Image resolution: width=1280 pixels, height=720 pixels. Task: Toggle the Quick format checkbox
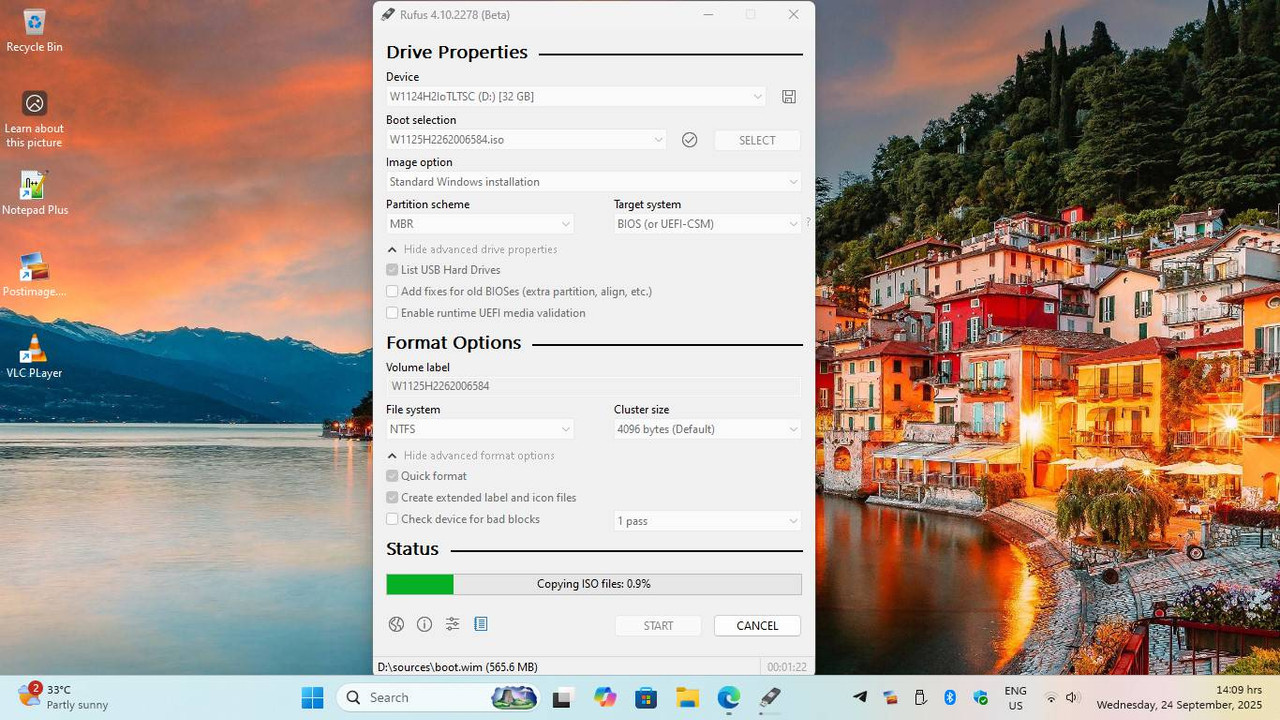392,476
